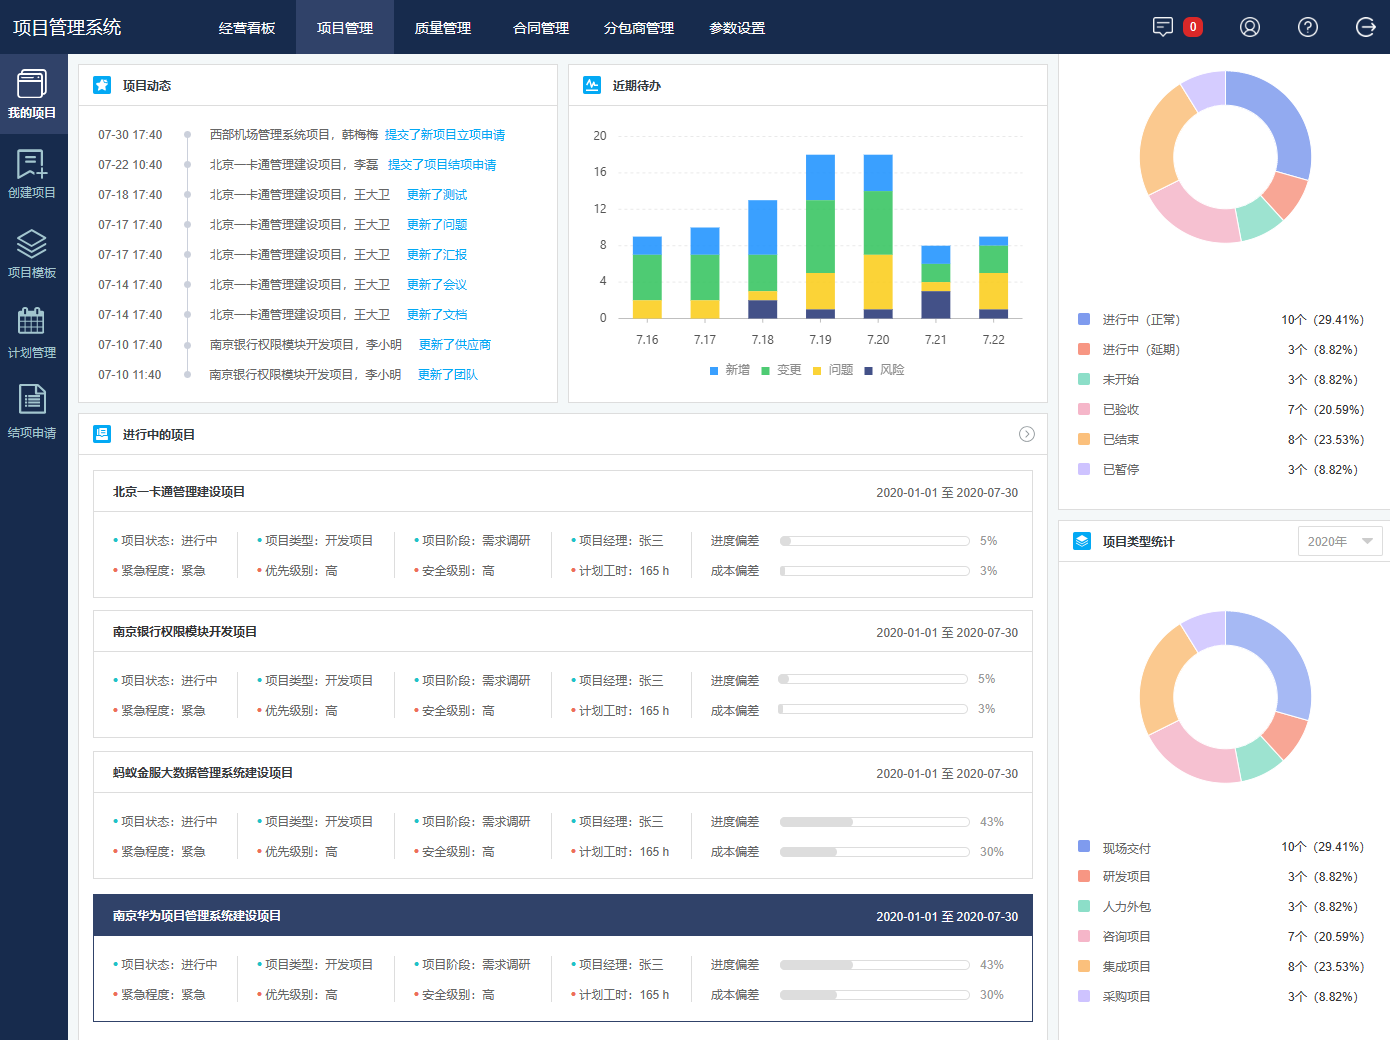
Task: Toggle 已暂停 legend item
Action: [1109, 470]
